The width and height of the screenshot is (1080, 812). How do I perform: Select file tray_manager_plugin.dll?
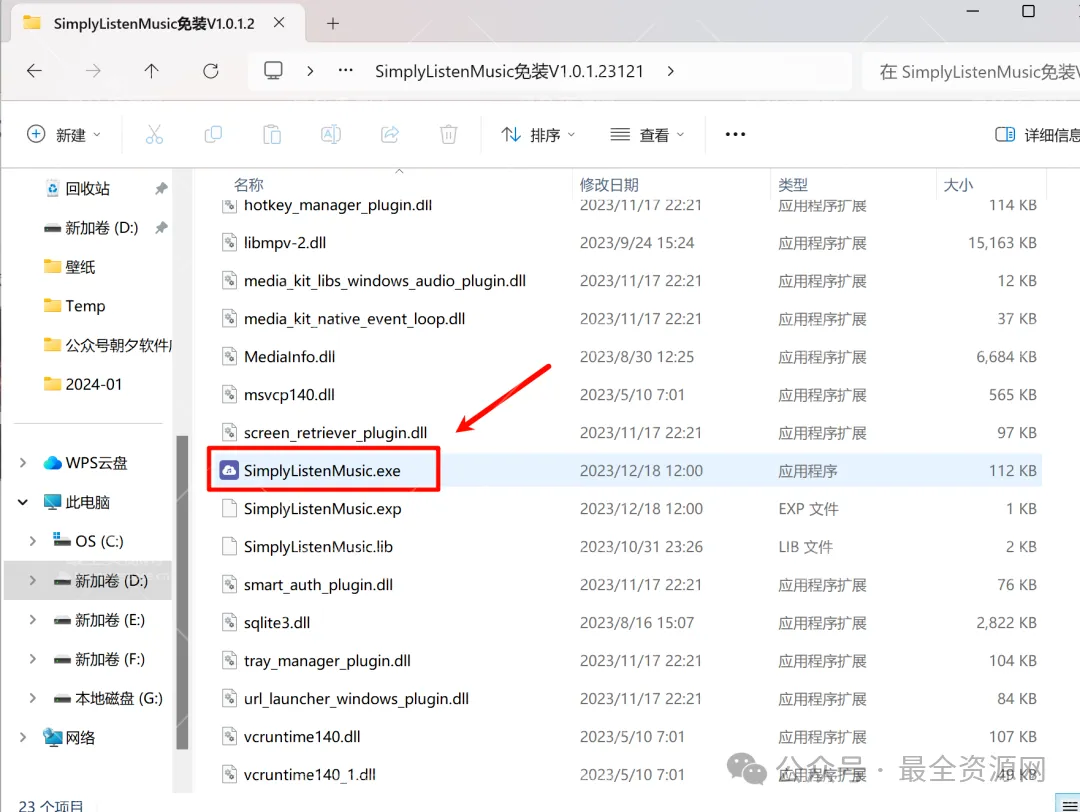[x=327, y=661]
